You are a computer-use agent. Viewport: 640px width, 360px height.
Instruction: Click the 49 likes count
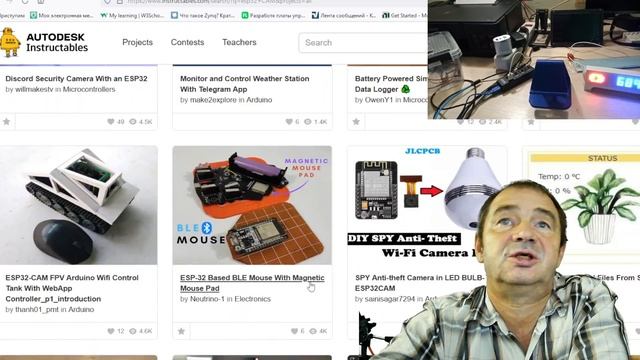pyautogui.click(x=120, y=122)
